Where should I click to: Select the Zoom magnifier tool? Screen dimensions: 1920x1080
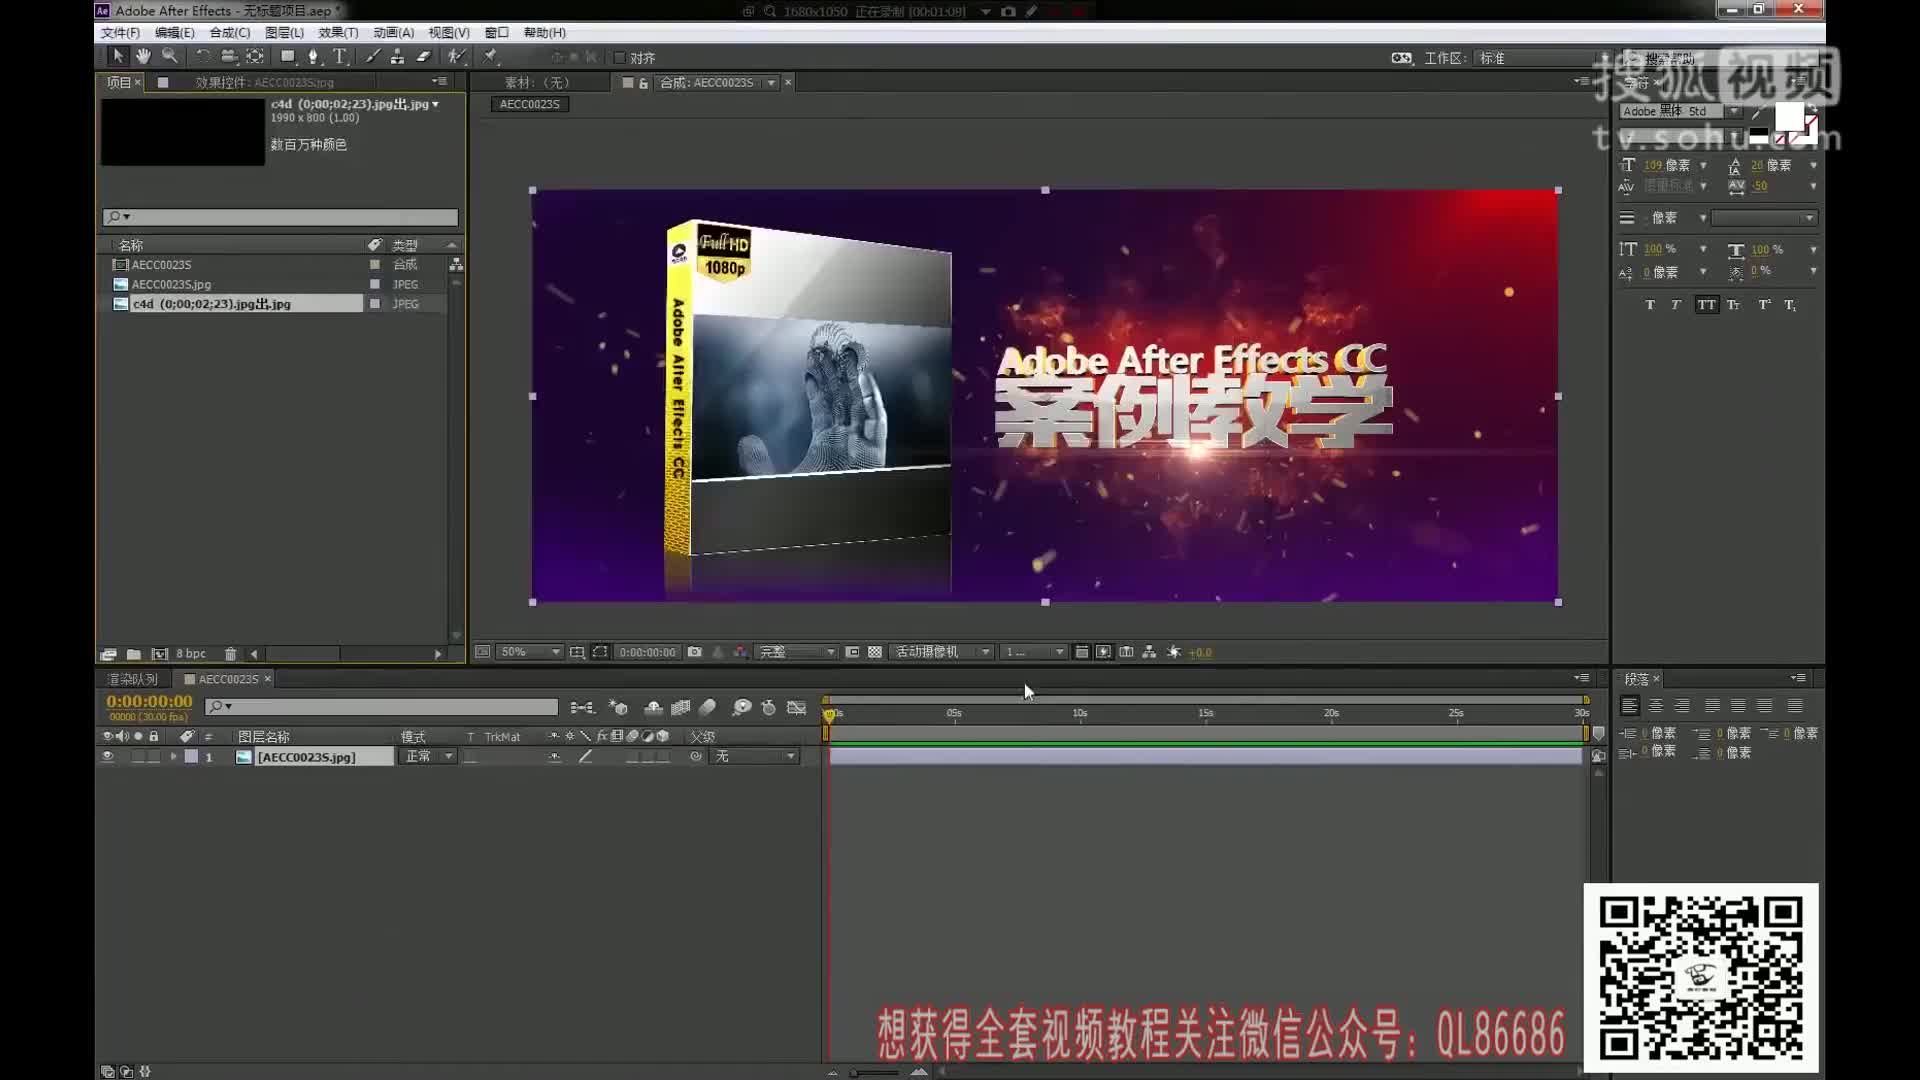point(170,56)
